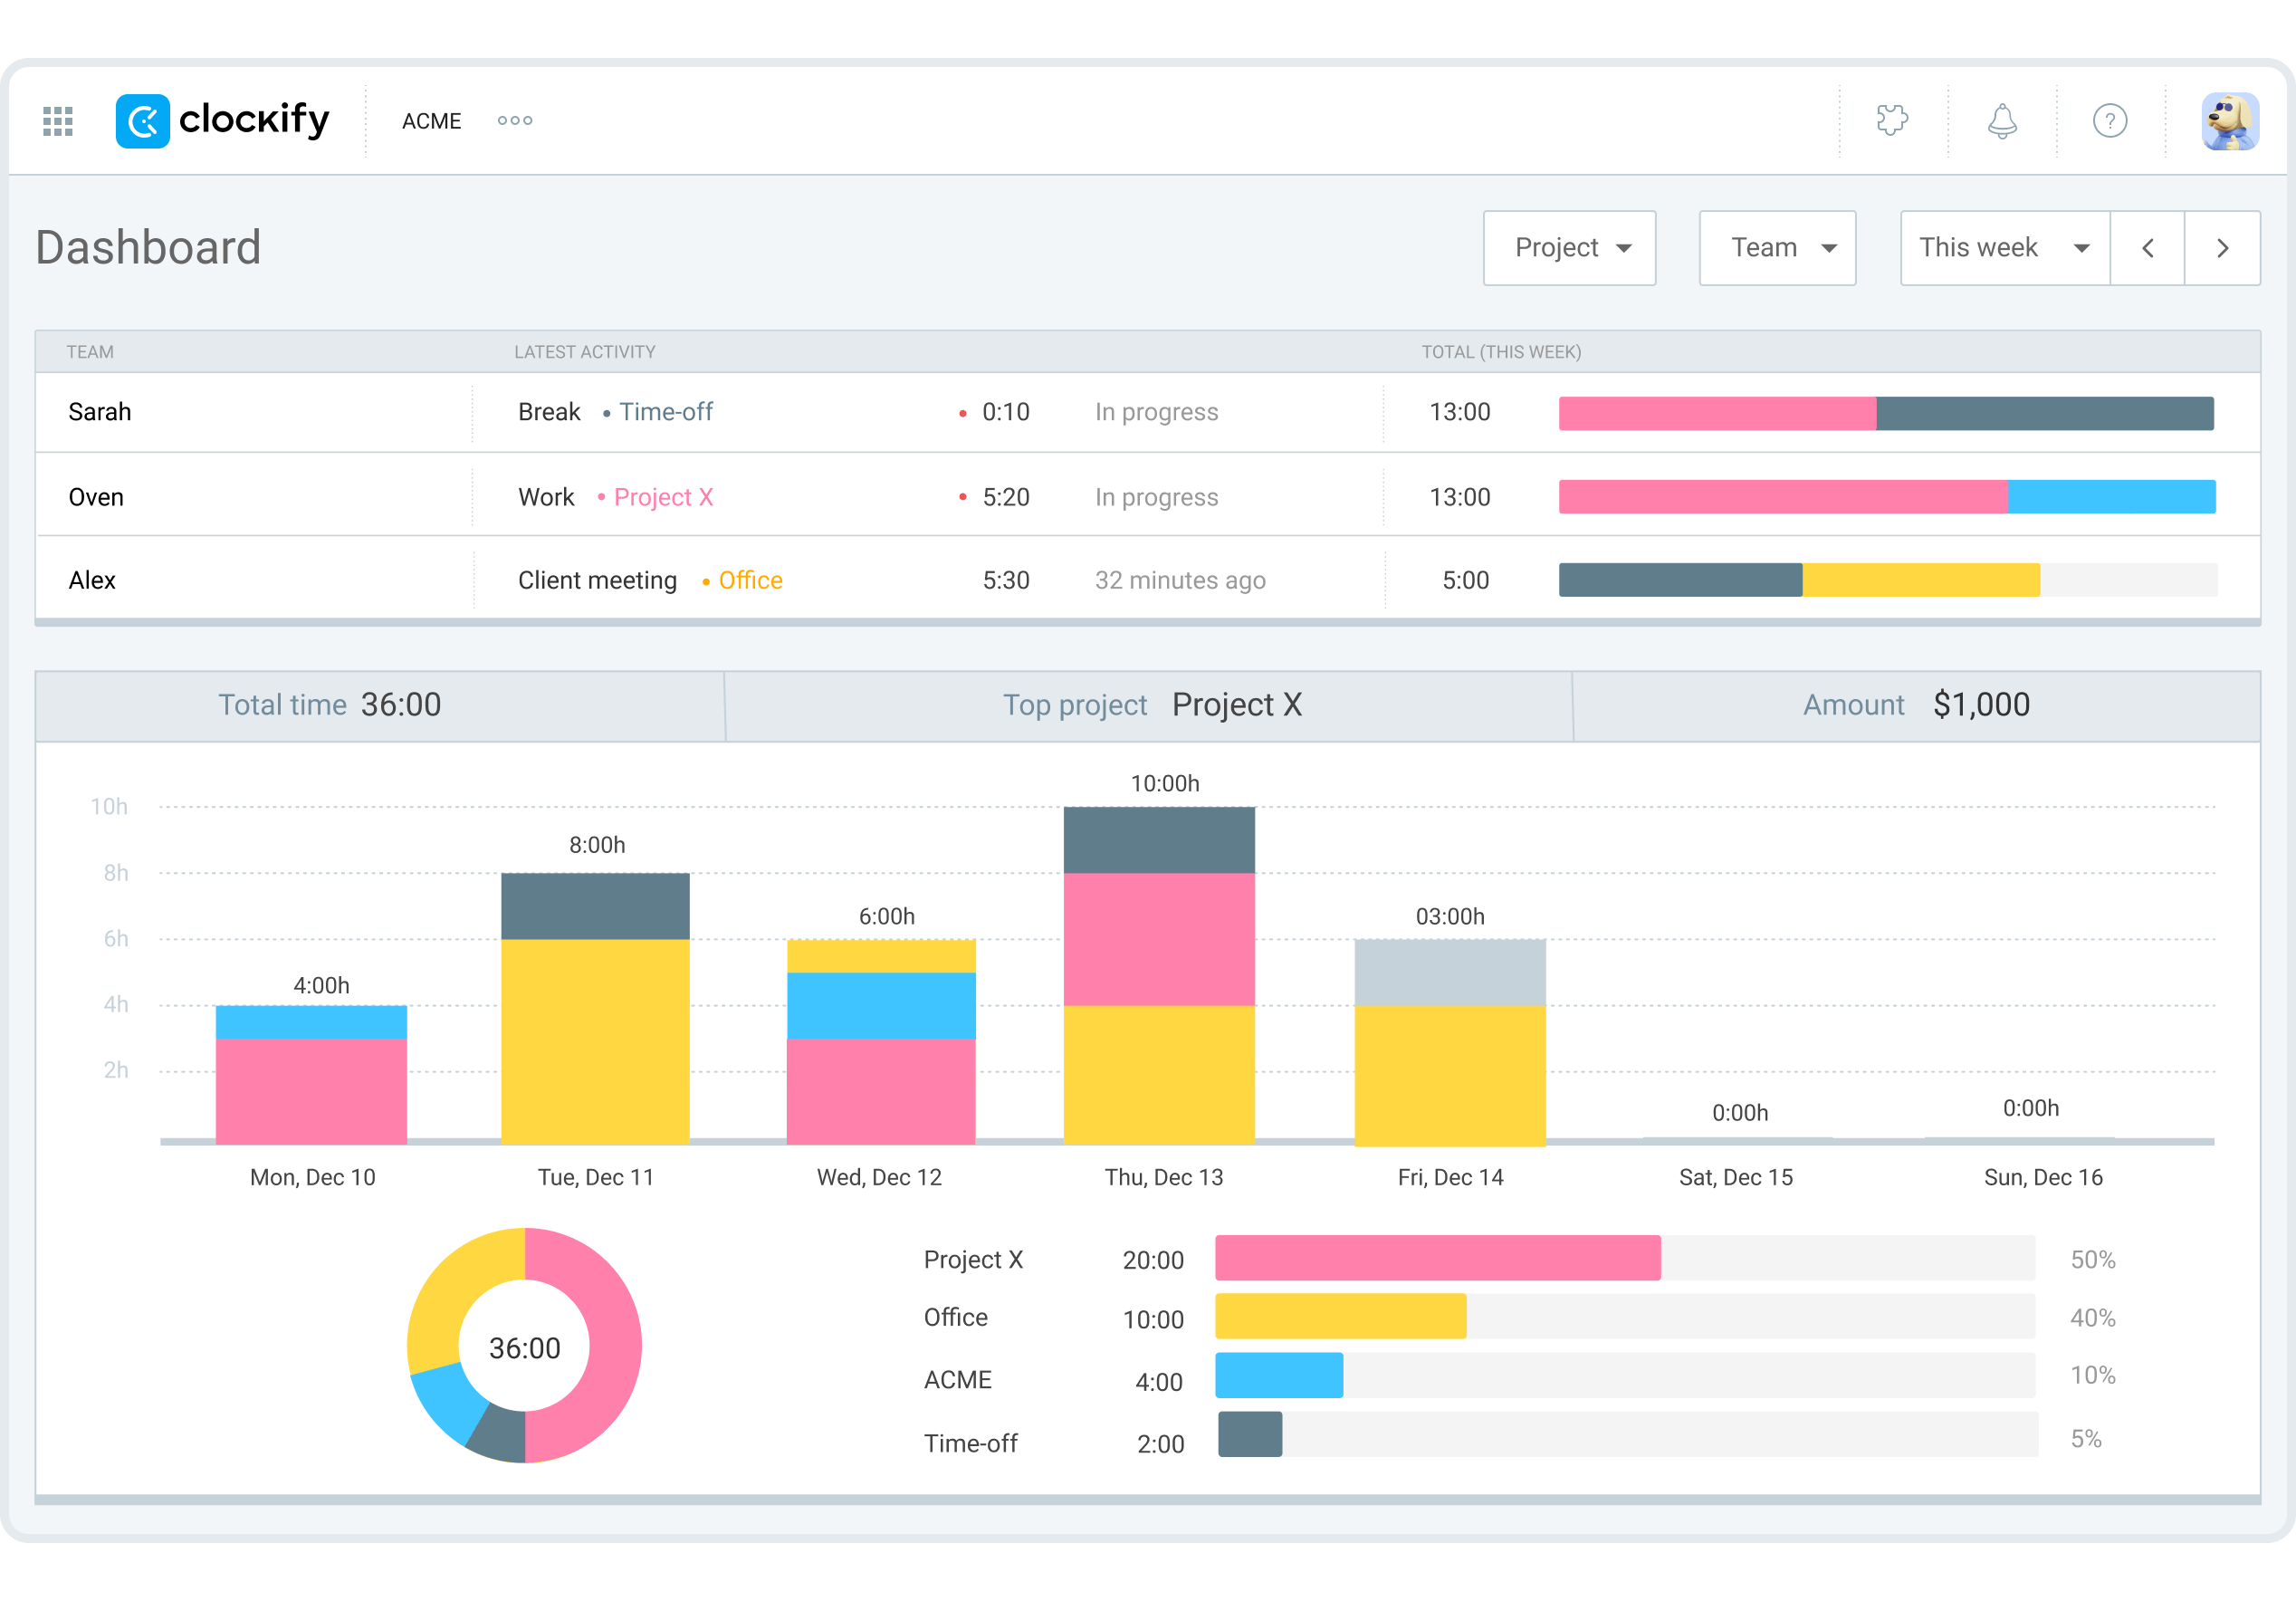The width and height of the screenshot is (2296, 1601).
Task: Open the Project filter dropdown
Action: (x=1568, y=247)
